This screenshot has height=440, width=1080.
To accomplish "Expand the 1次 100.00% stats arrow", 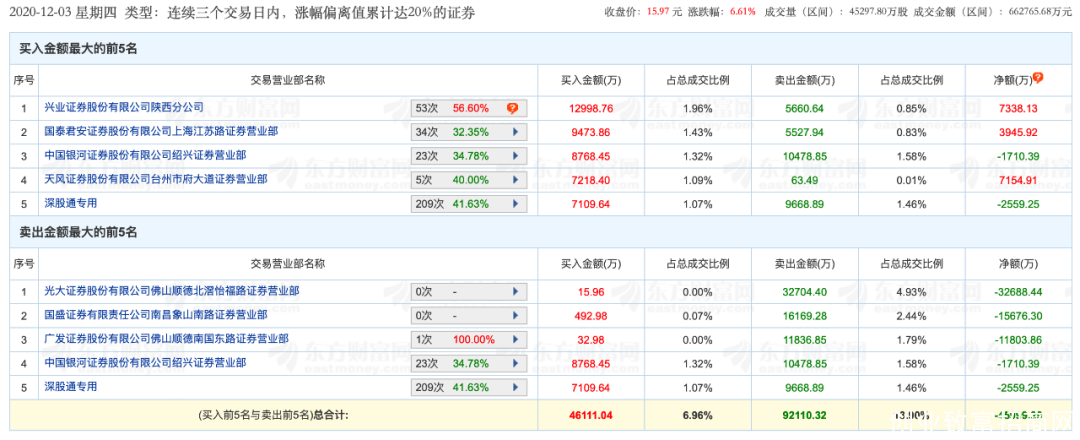I will pos(515,339).
